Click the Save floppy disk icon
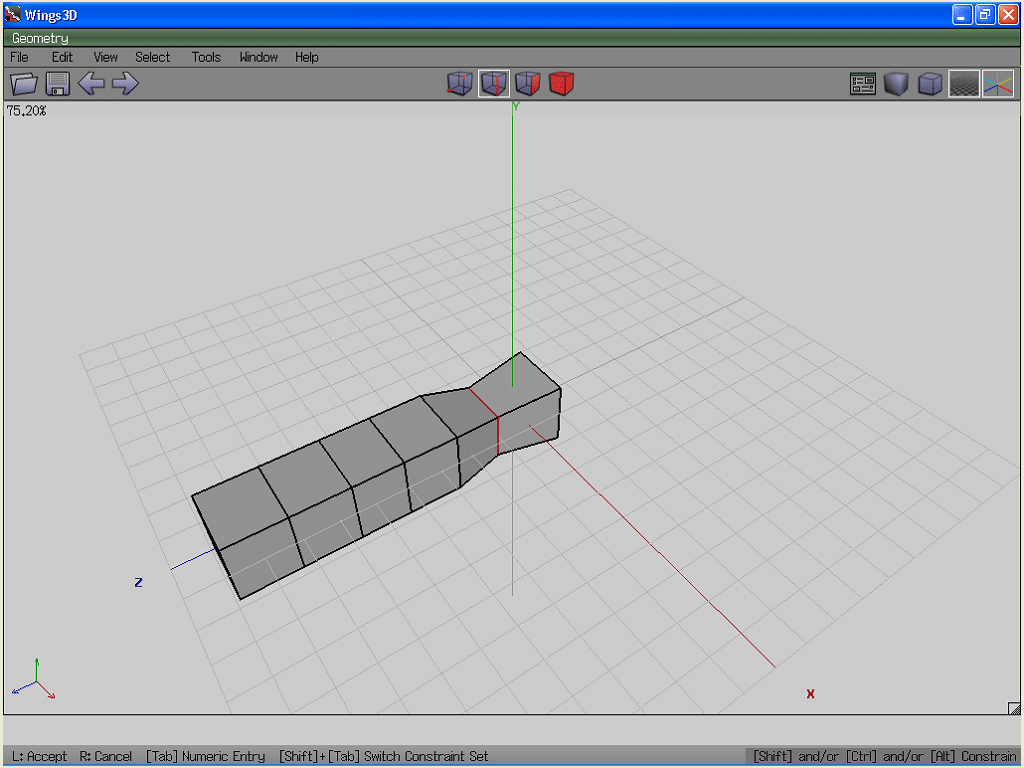 (57, 84)
